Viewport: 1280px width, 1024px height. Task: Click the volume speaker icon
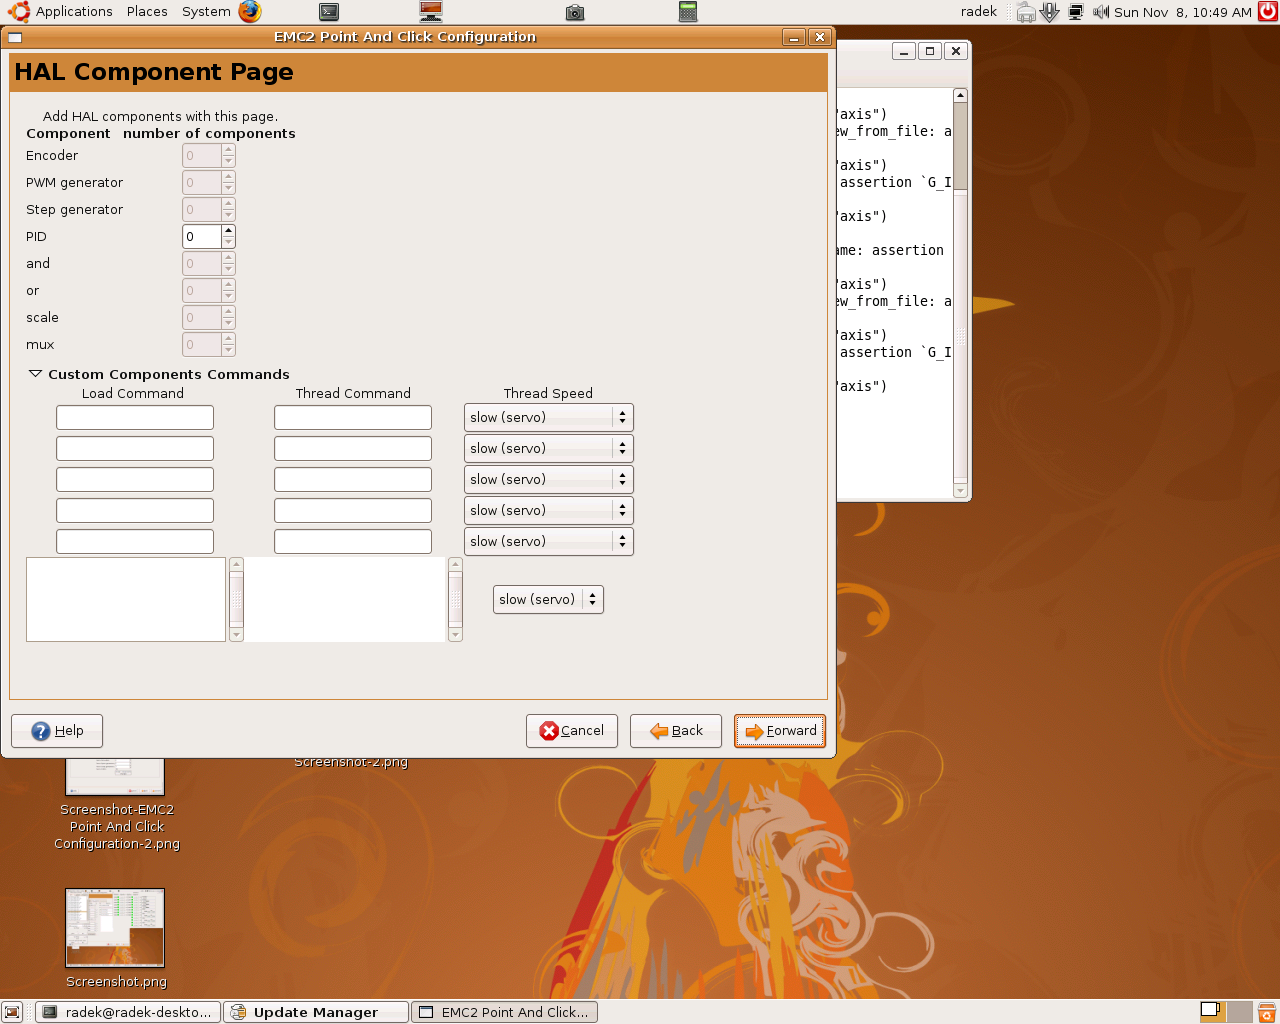click(1101, 12)
